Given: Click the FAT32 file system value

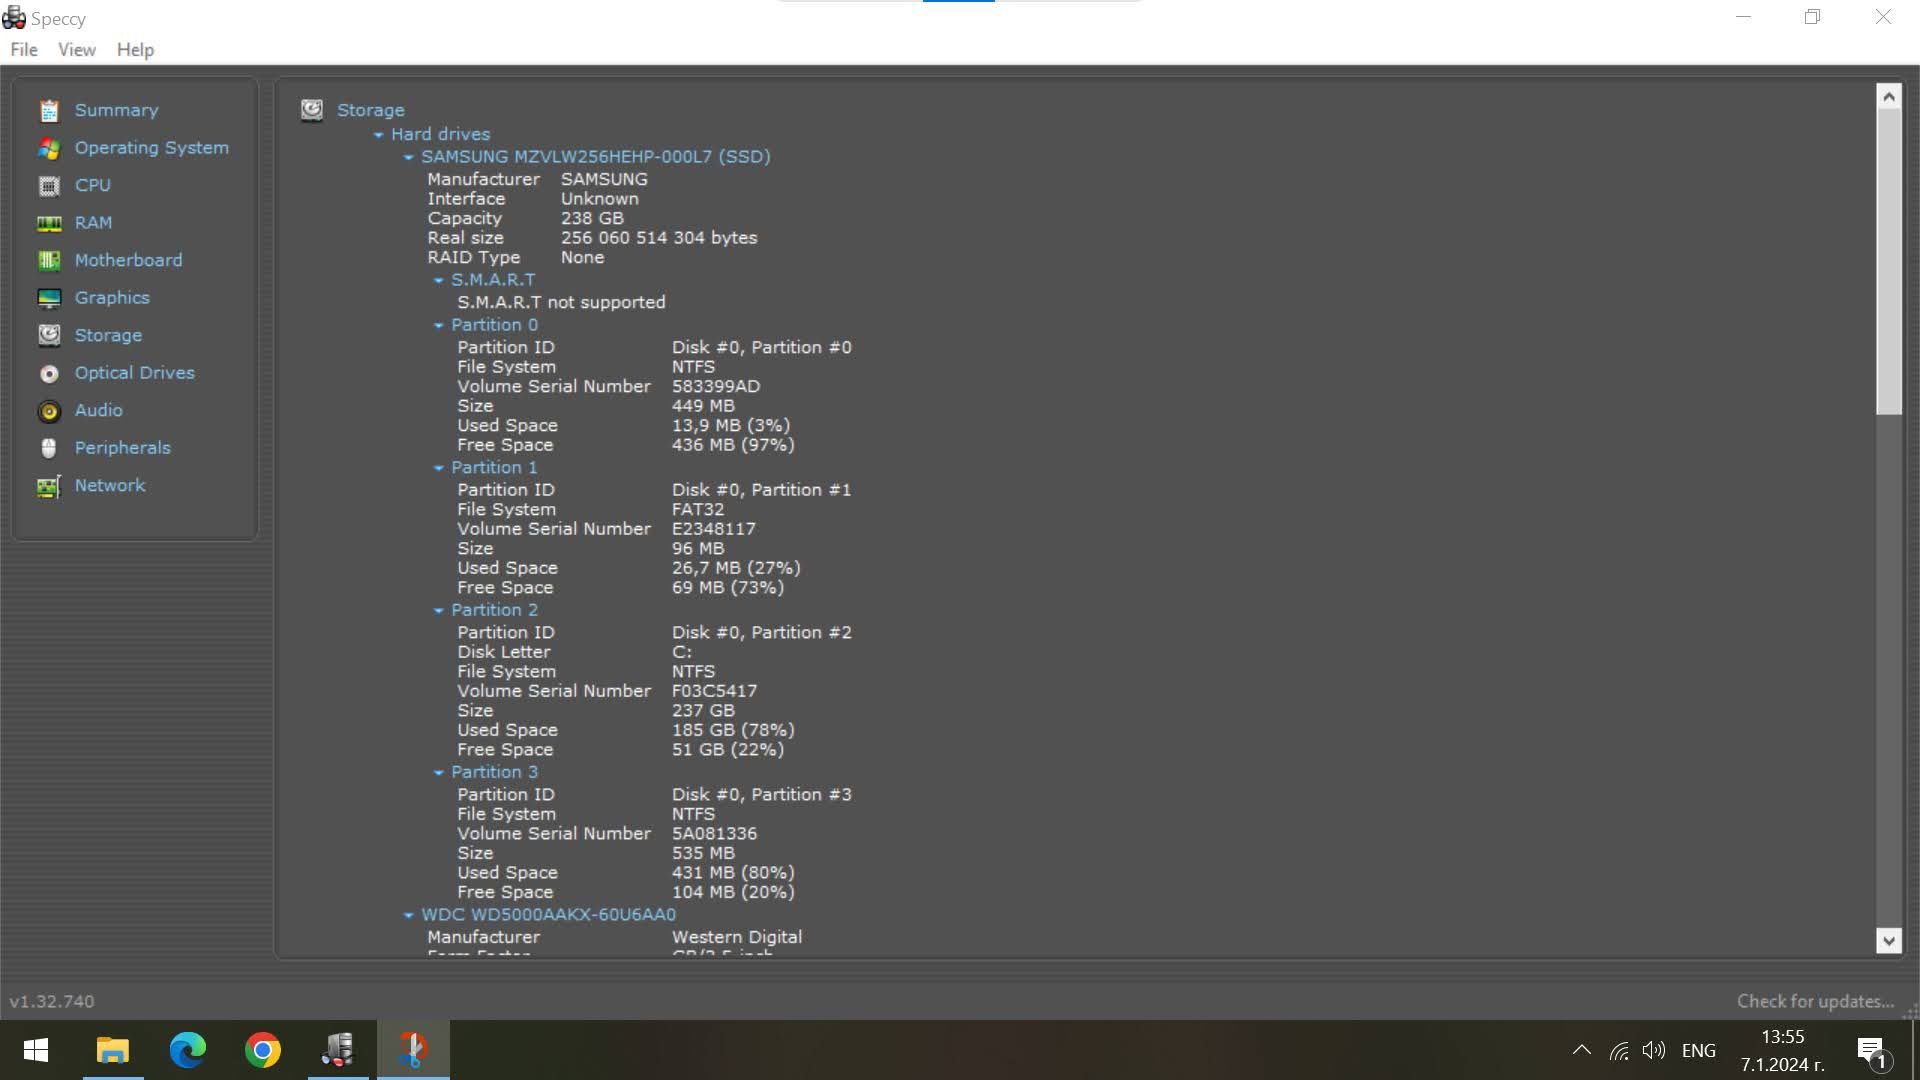Looking at the screenshot, I should pos(697,510).
